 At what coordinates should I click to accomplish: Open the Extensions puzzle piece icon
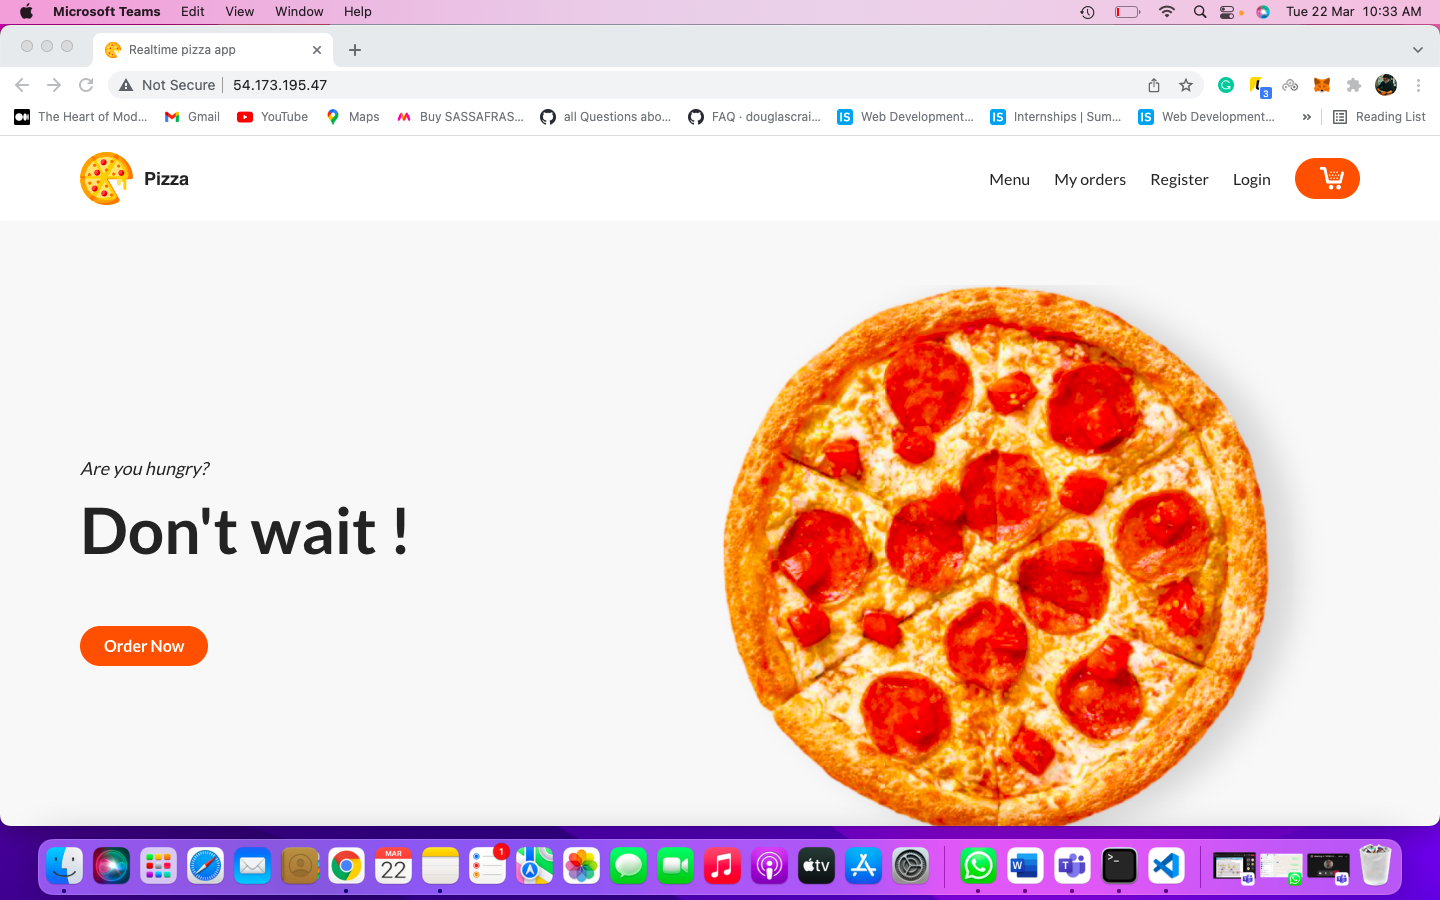1354,85
